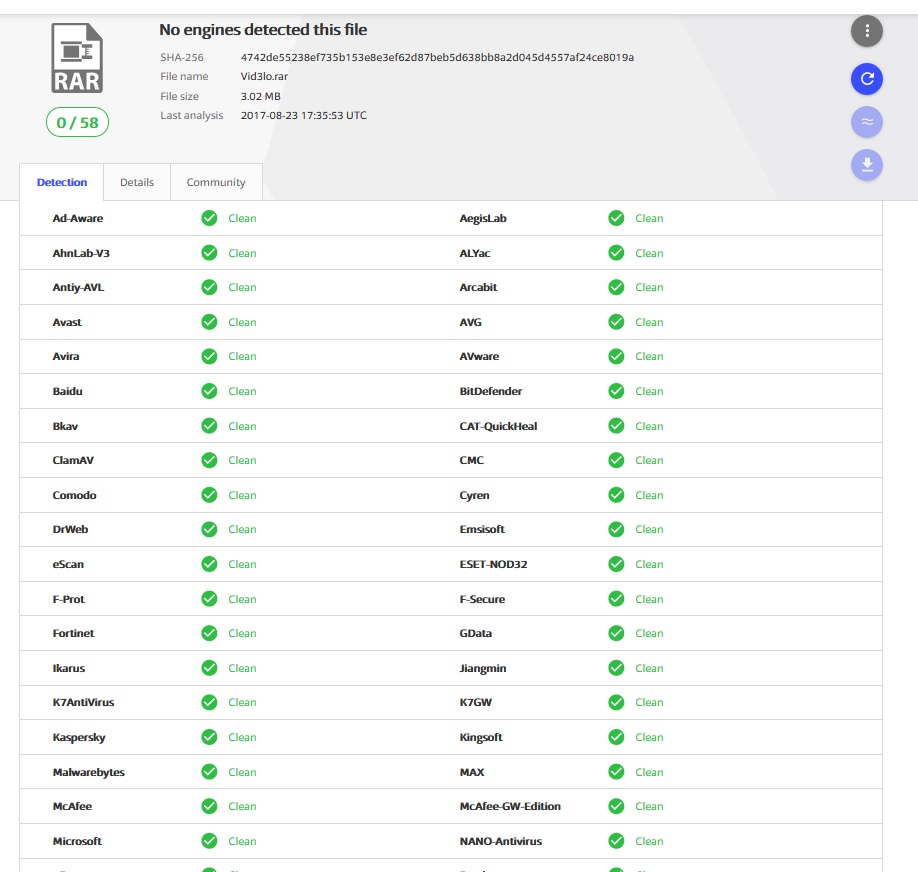Click the green check icon for Malwarebytes
The width and height of the screenshot is (918, 872).
tap(209, 772)
